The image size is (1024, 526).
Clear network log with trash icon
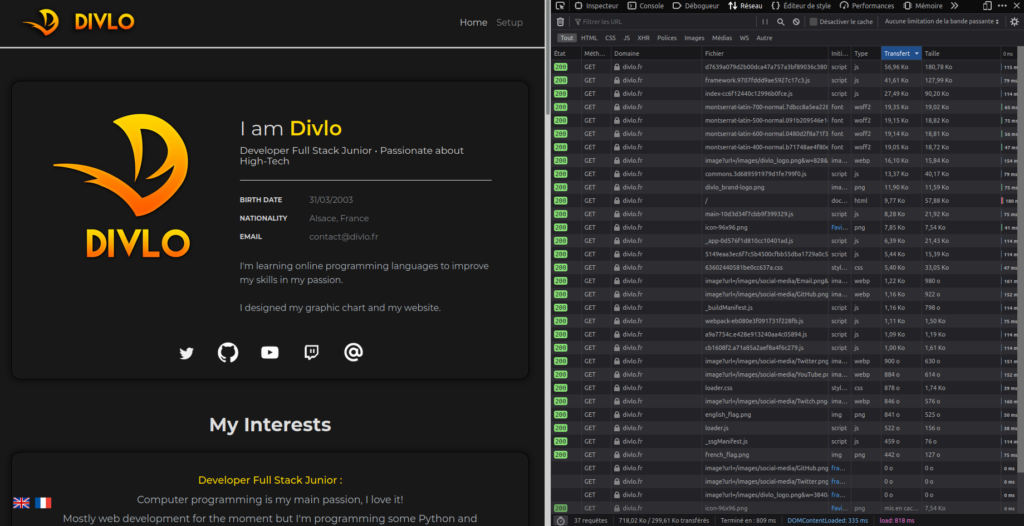[560, 22]
